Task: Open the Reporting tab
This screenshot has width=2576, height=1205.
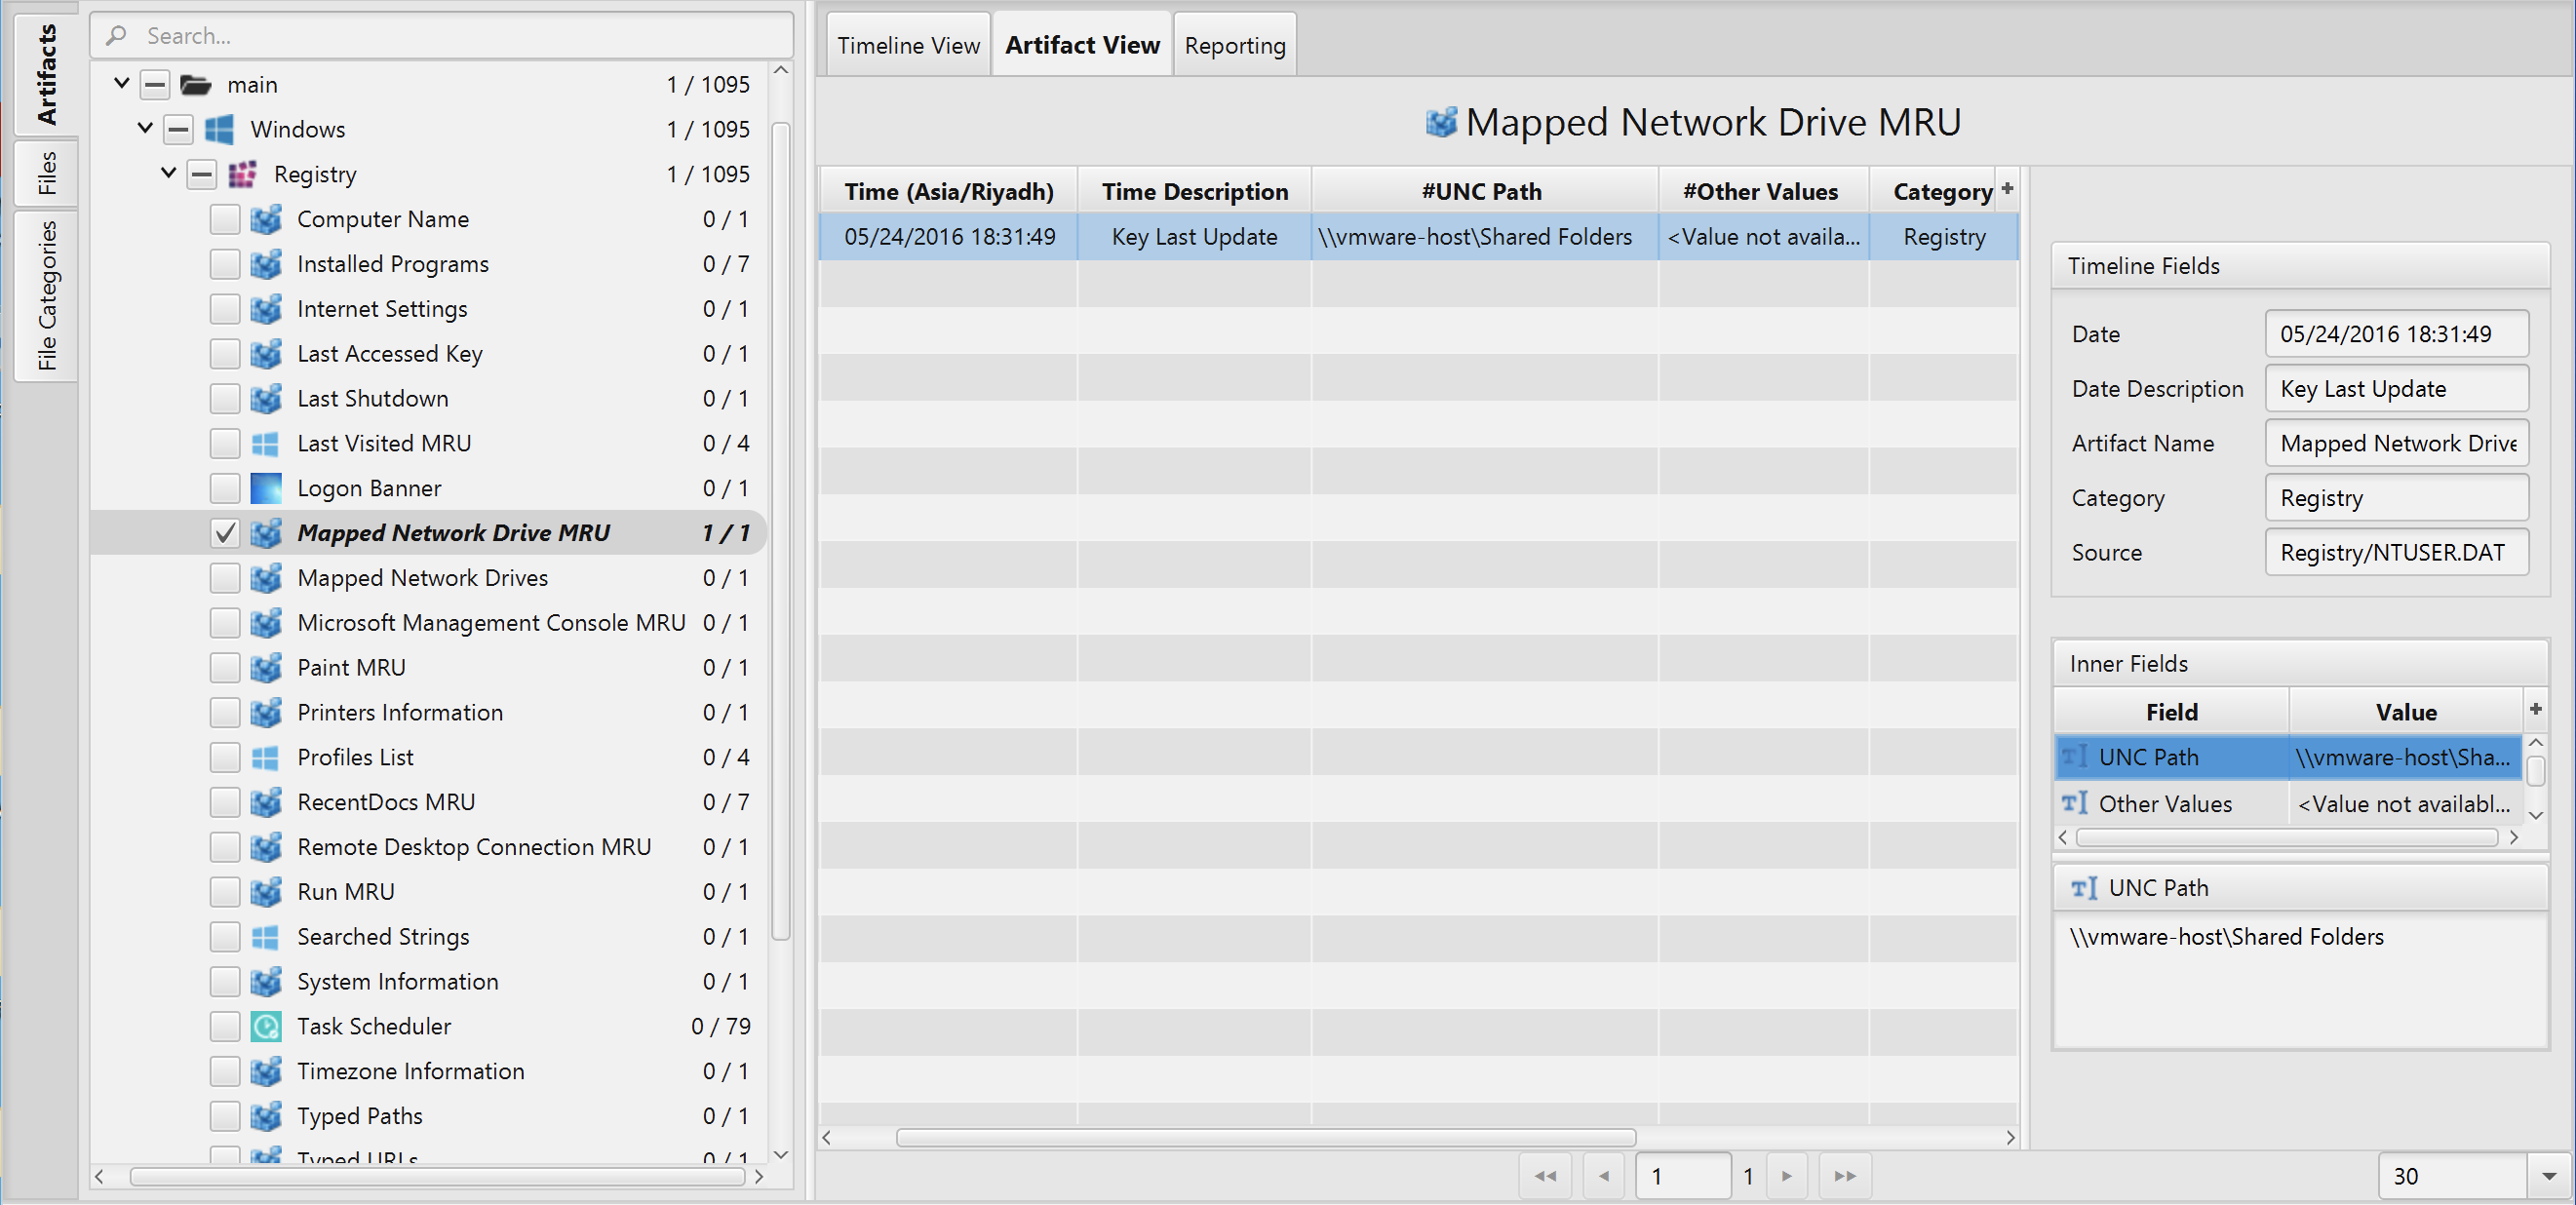Action: (1234, 44)
